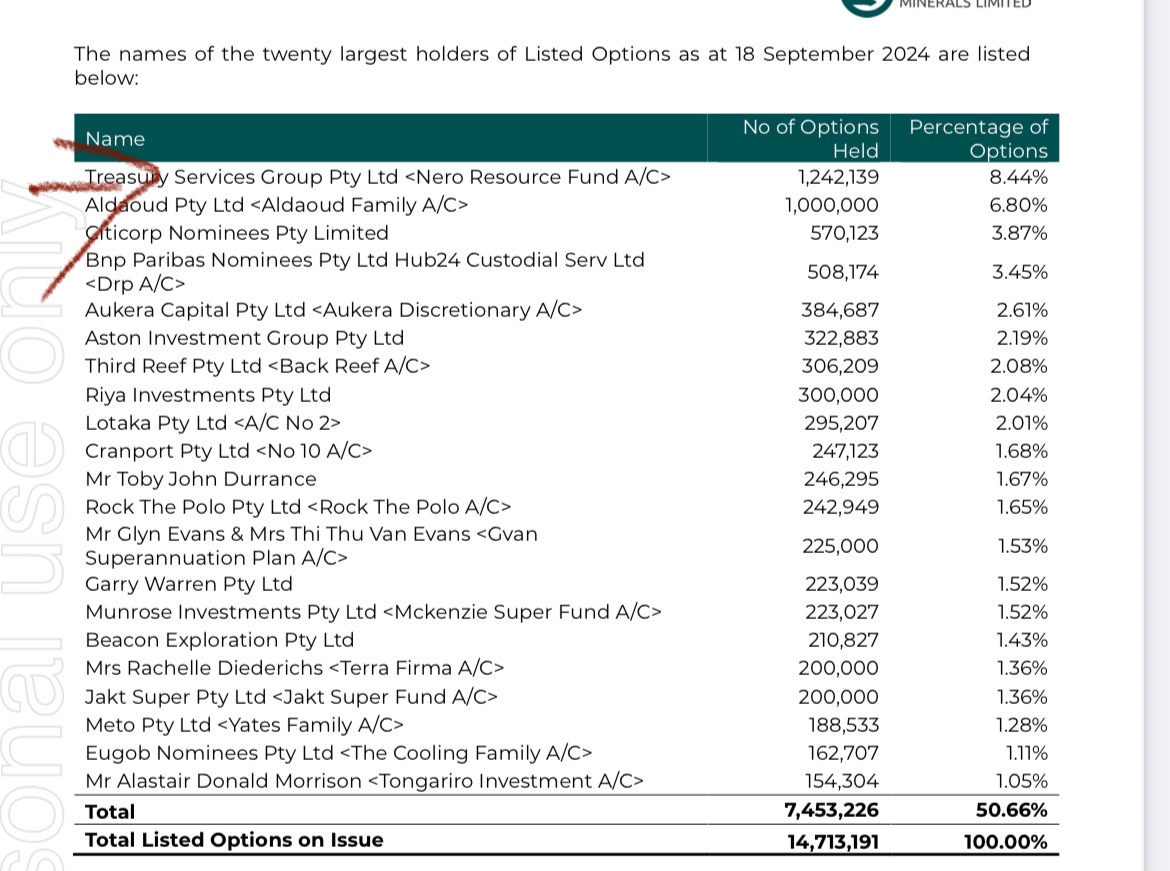1170x871 pixels.
Task: Select the value 225,000
Action: click(840, 546)
